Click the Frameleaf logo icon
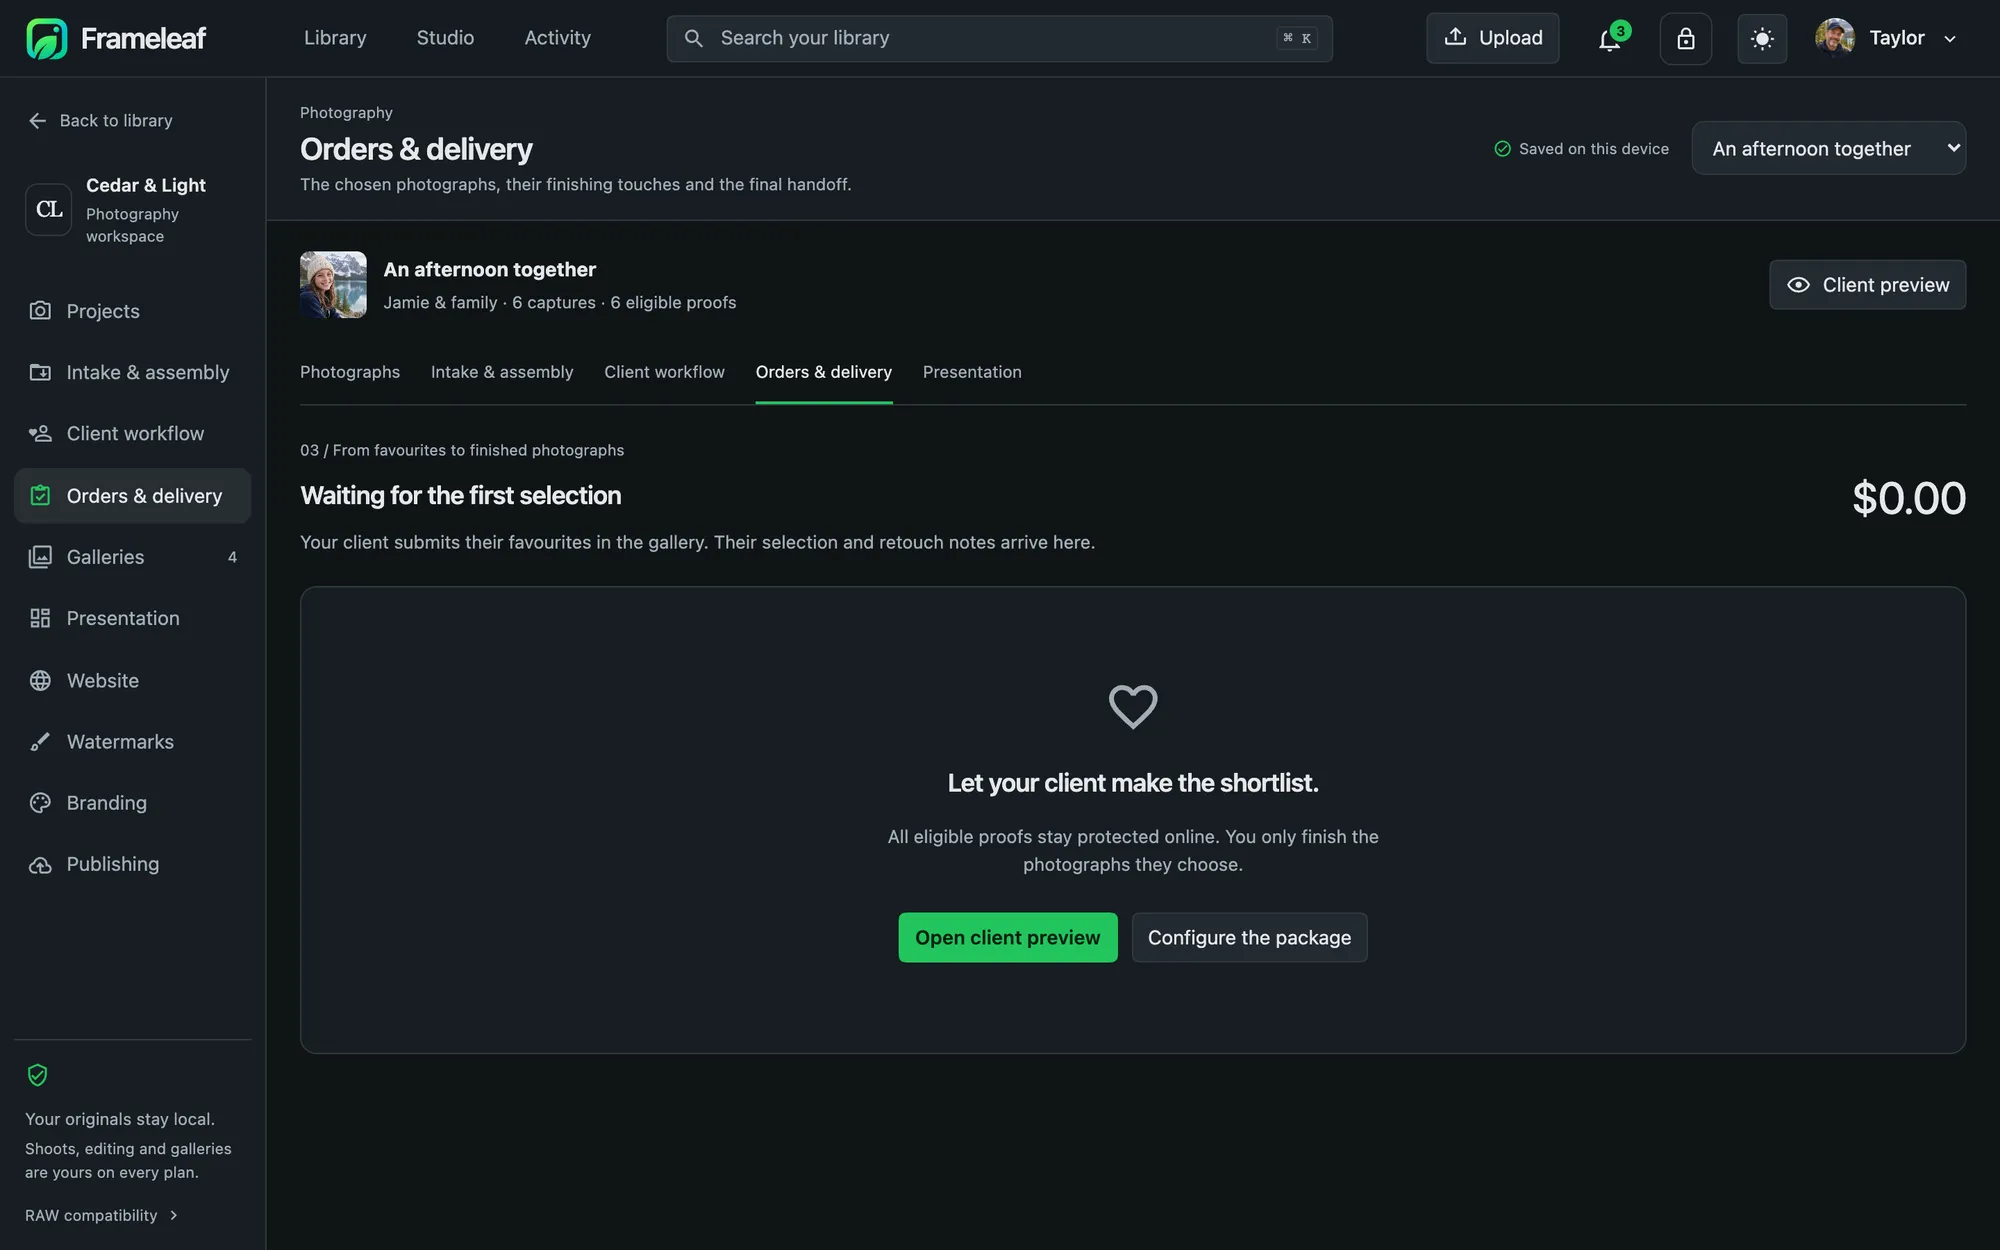The image size is (2000, 1250). (46, 38)
